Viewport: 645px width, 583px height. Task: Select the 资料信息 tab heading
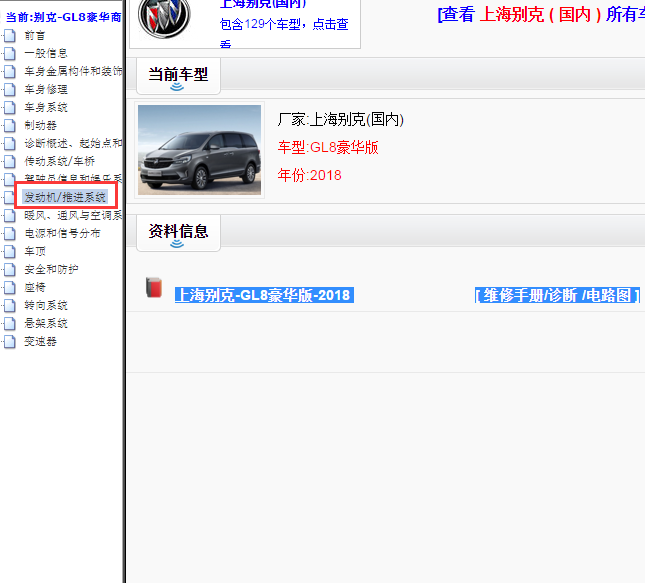[x=178, y=231]
